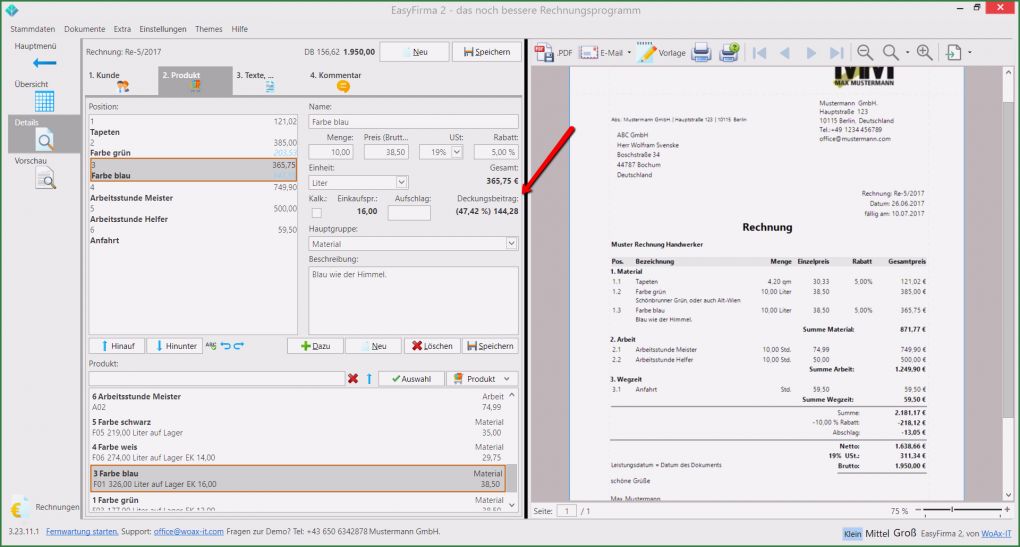The height and width of the screenshot is (547, 1020).
Task: Select the Groß font size option
Action: [904, 533]
